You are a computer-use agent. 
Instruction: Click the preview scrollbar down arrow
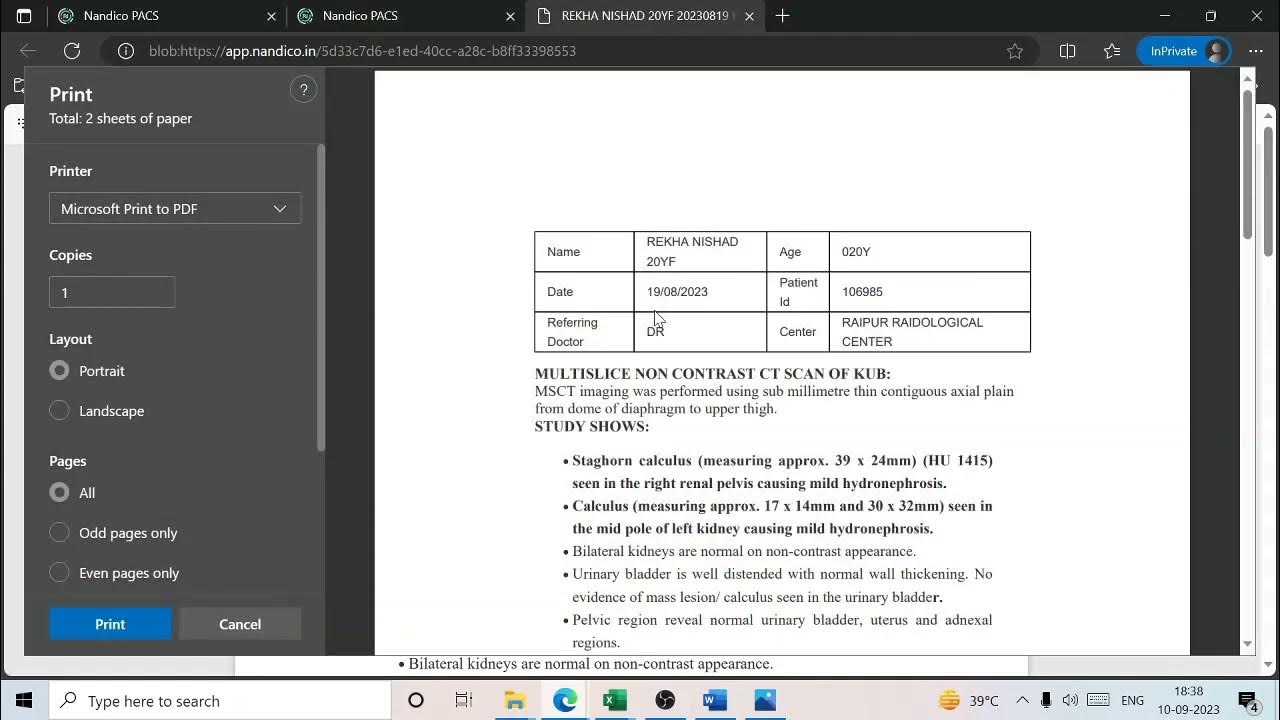tap(1248, 645)
